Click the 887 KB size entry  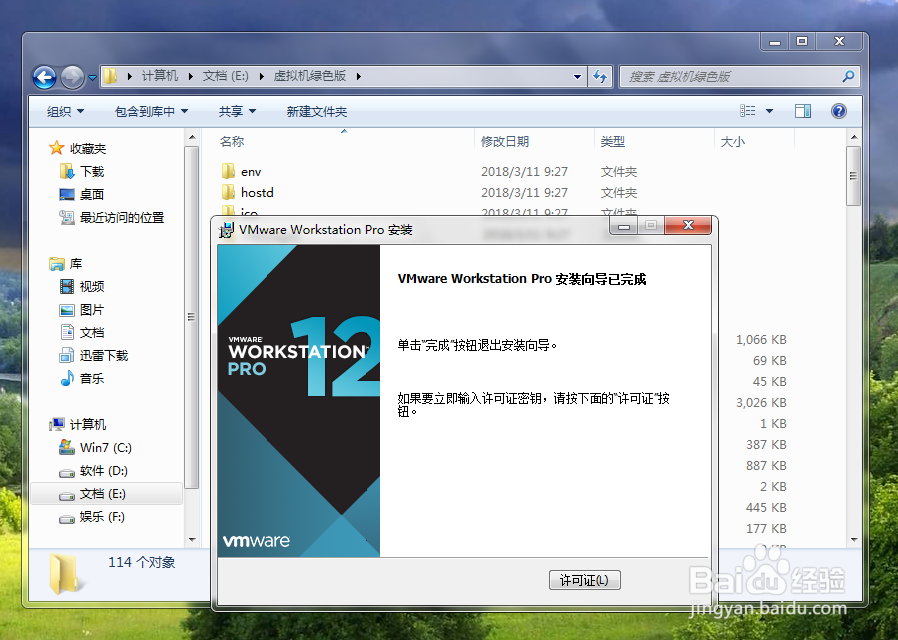point(766,465)
